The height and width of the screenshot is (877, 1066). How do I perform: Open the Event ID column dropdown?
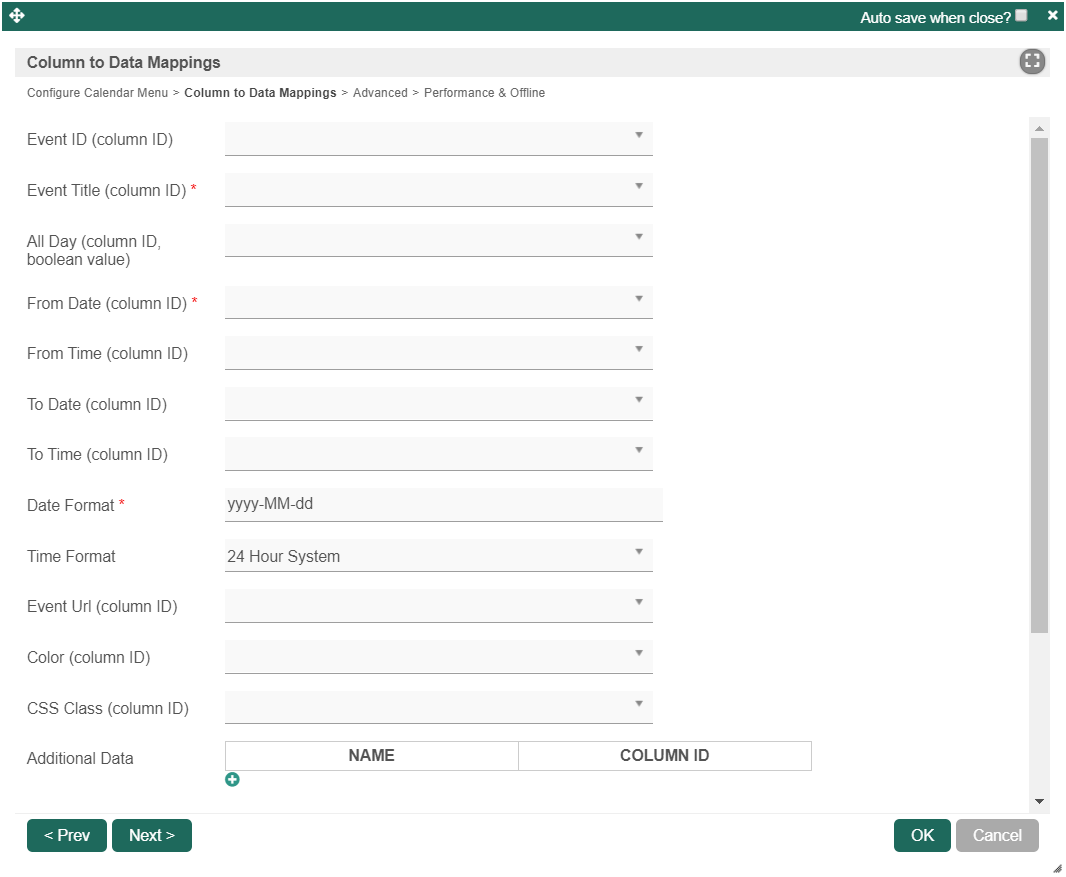coord(438,139)
